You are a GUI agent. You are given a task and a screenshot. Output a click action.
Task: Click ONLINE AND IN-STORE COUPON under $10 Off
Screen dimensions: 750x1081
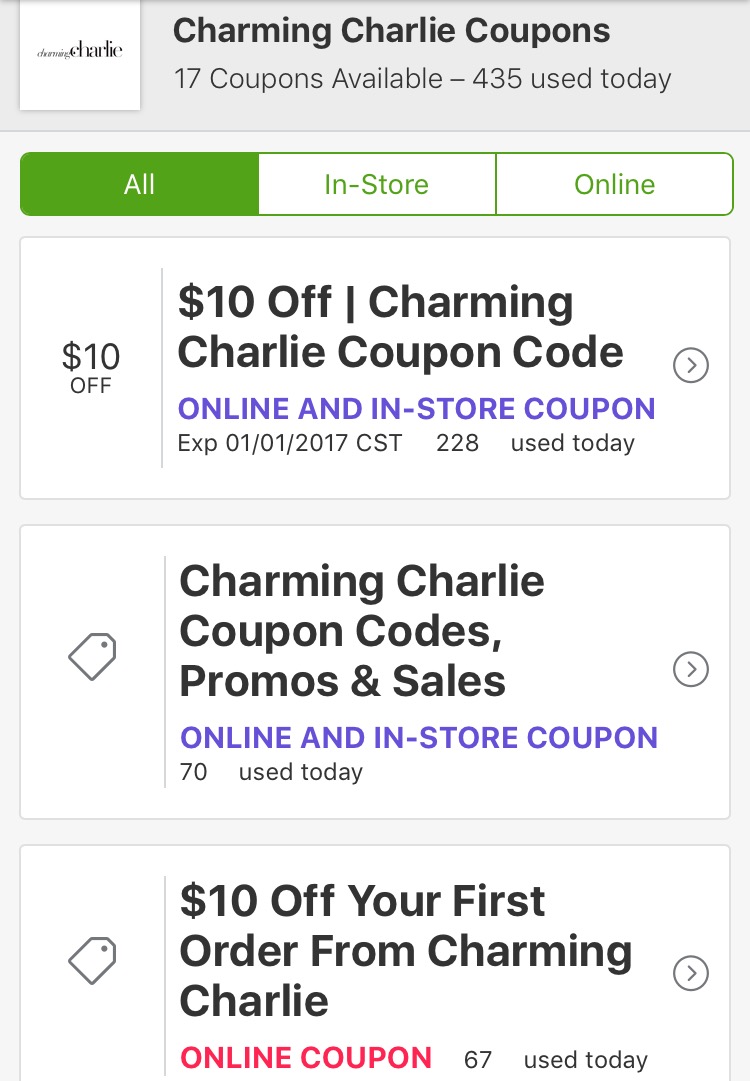point(416,409)
